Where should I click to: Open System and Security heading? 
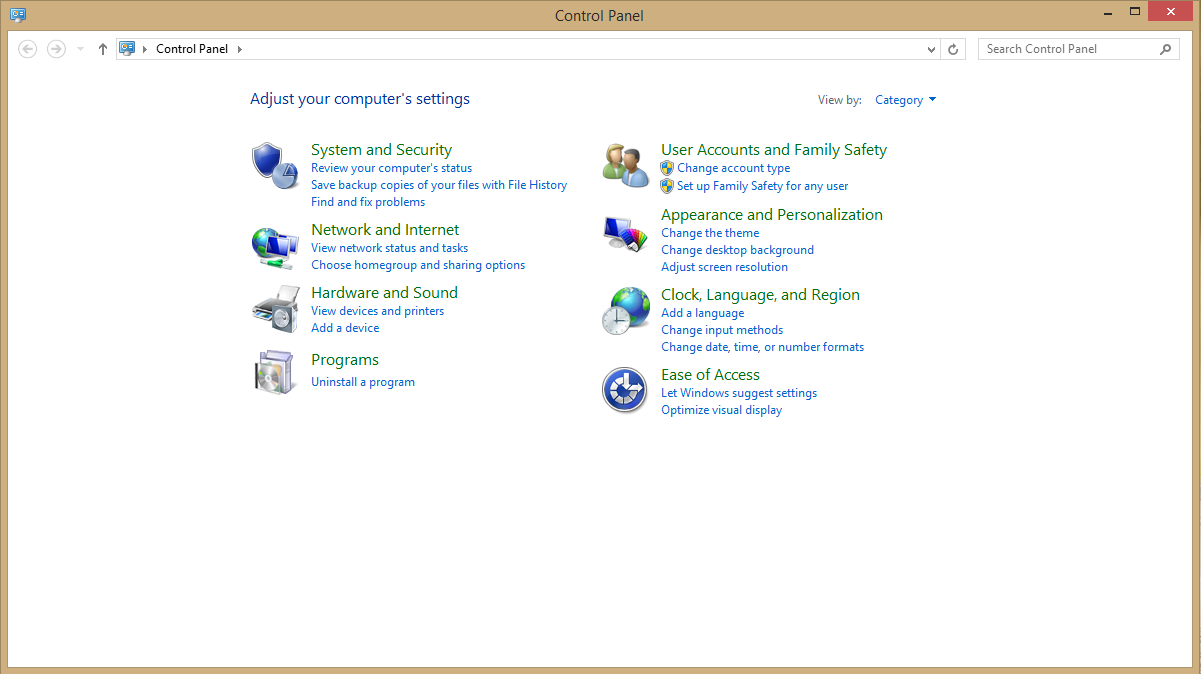(x=381, y=150)
